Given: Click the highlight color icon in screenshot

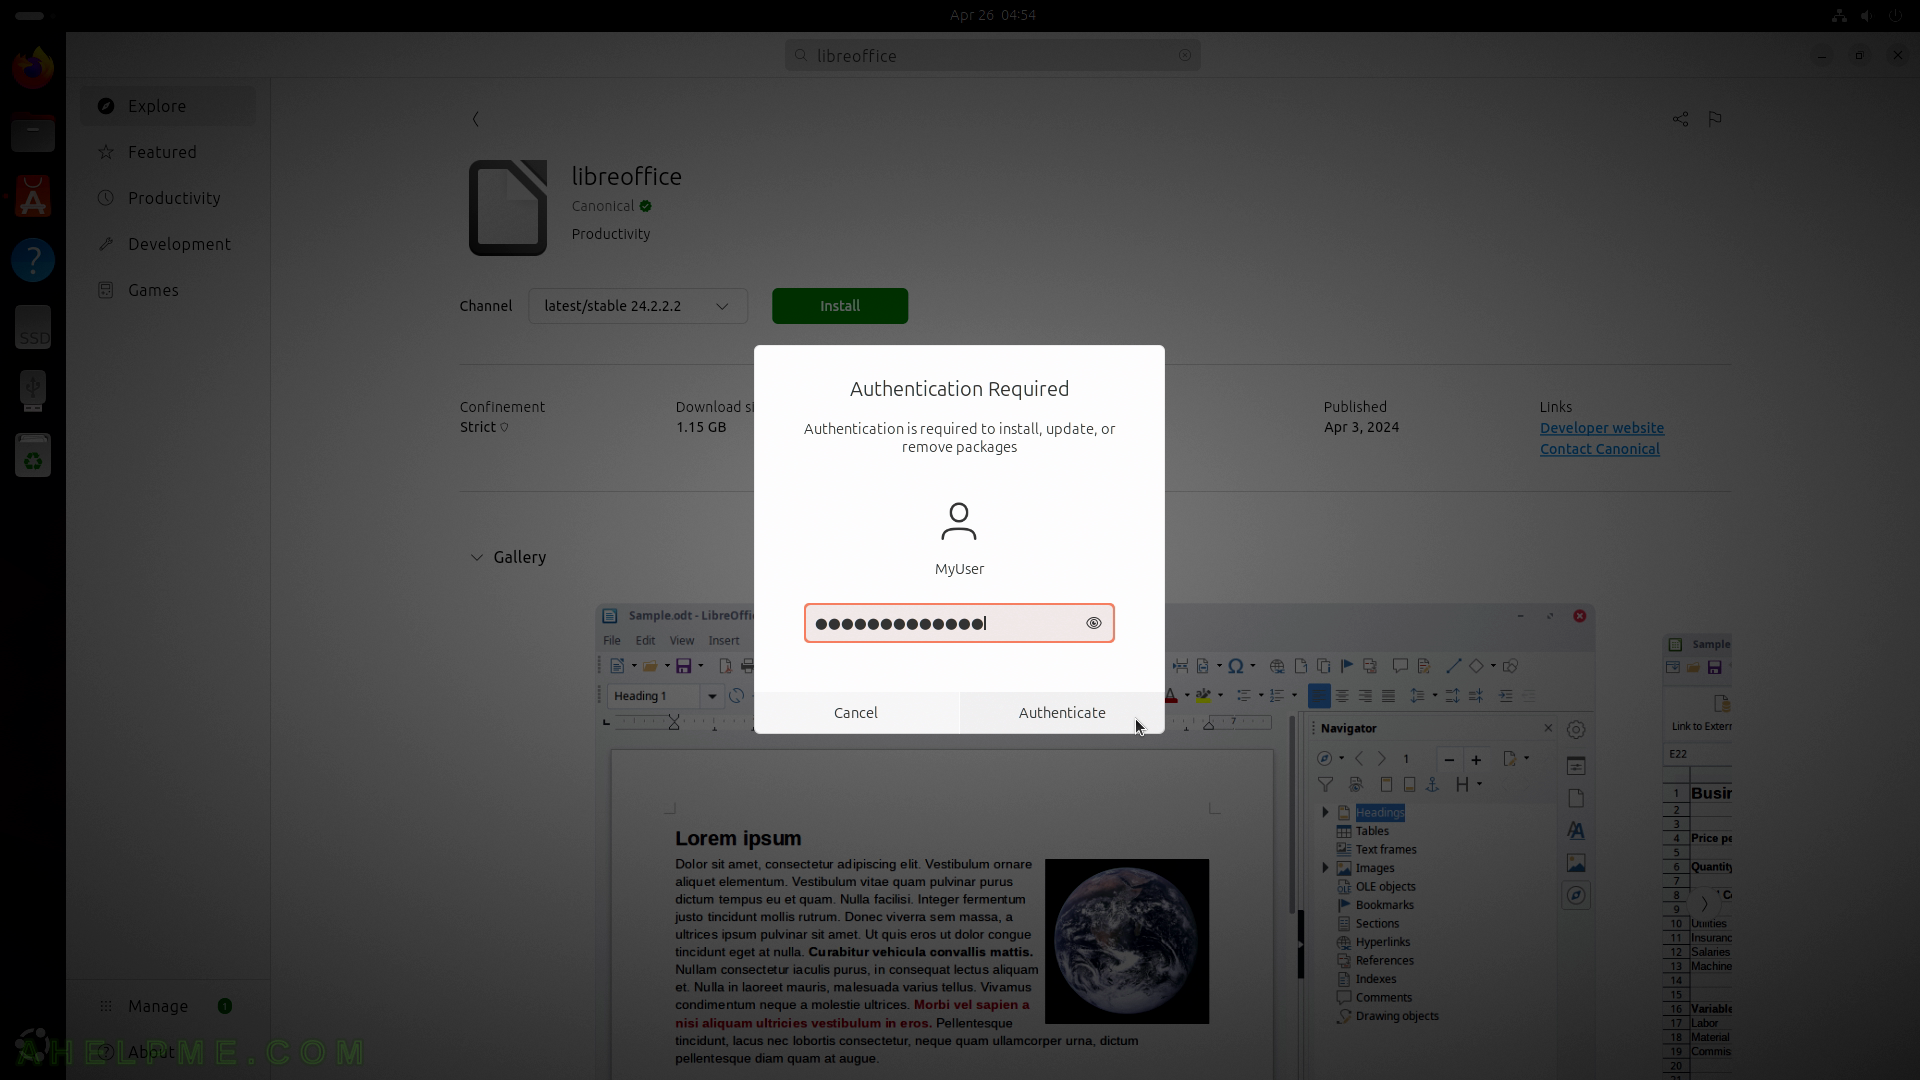Looking at the screenshot, I should tap(1203, 696).
